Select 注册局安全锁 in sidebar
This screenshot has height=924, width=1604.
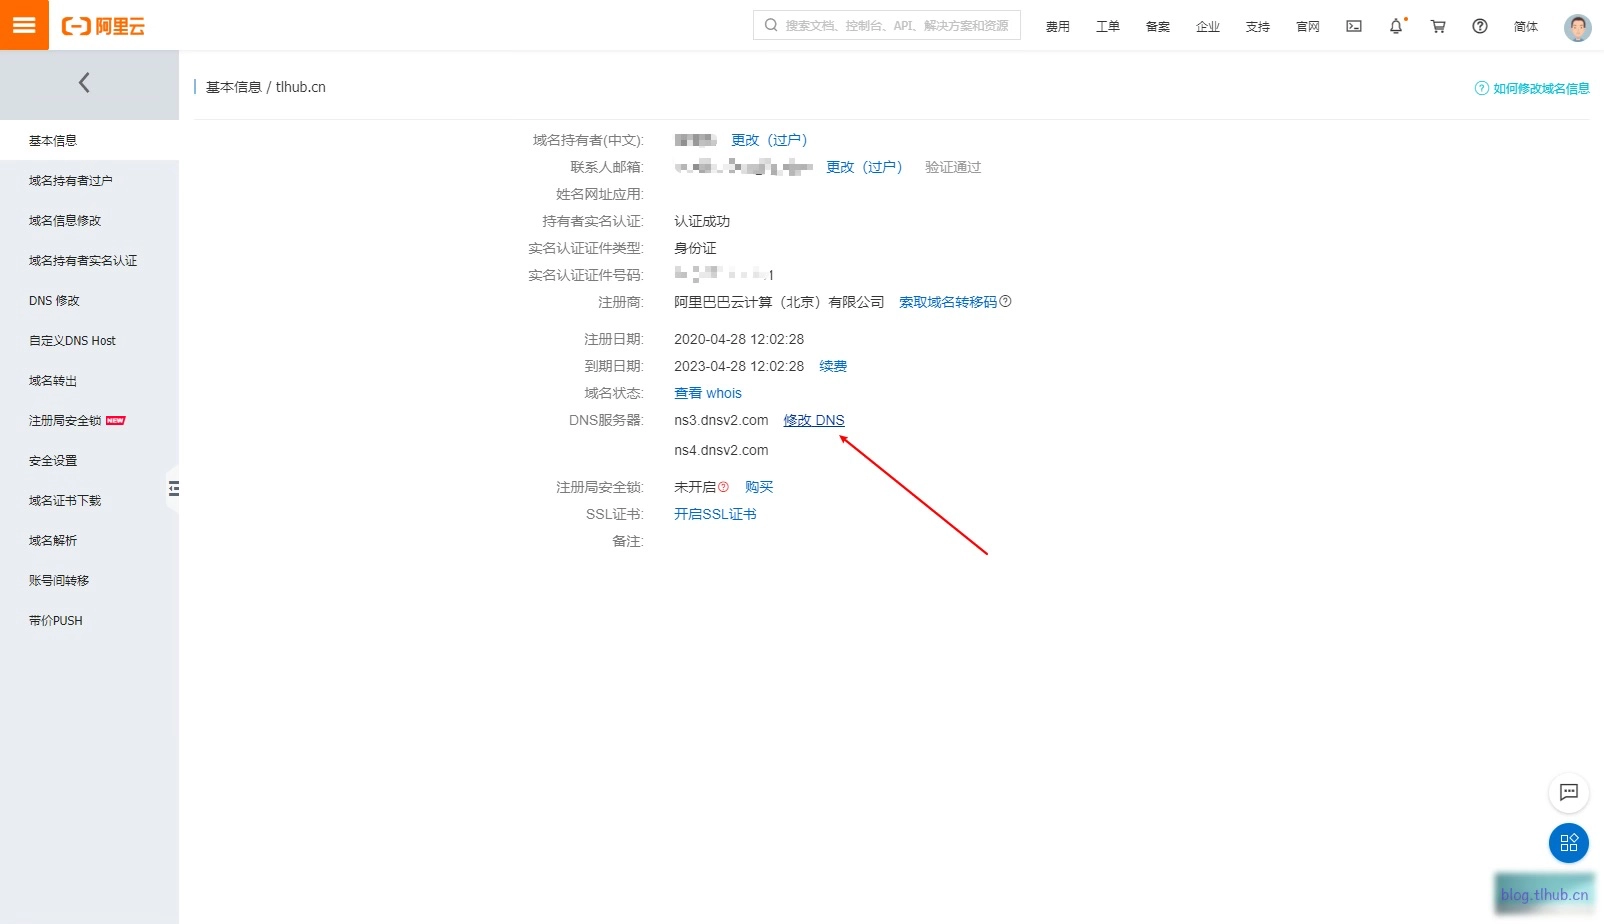tap(89, 420)
